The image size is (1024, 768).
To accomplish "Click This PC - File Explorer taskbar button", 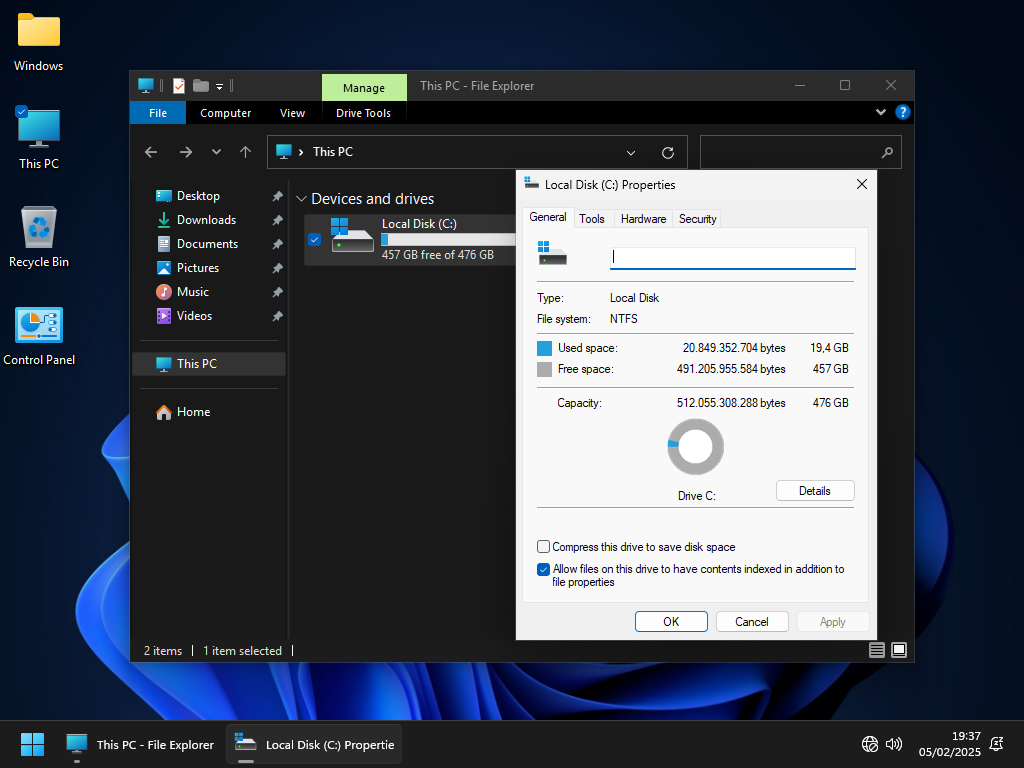I will click(x=140, y=744).
